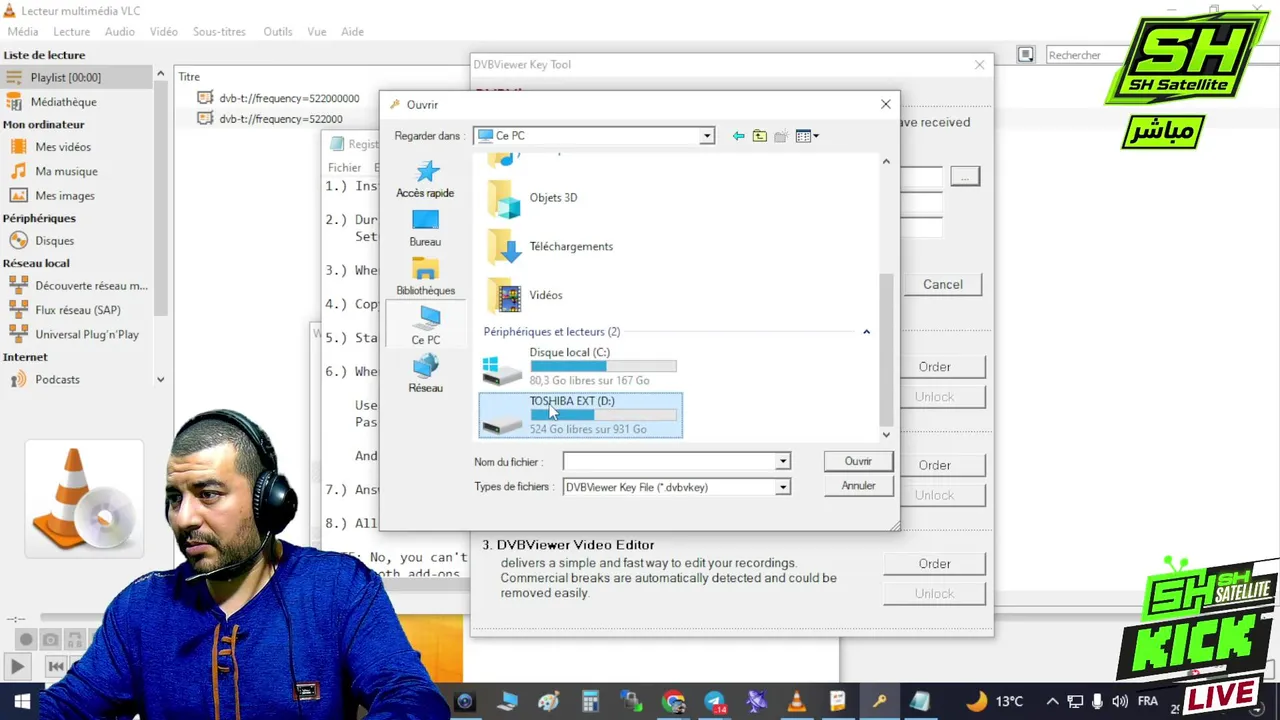Click the Titre column header in VLC playlist
Viewport: 1280px width, 720px height.
[x=189, y=77]
